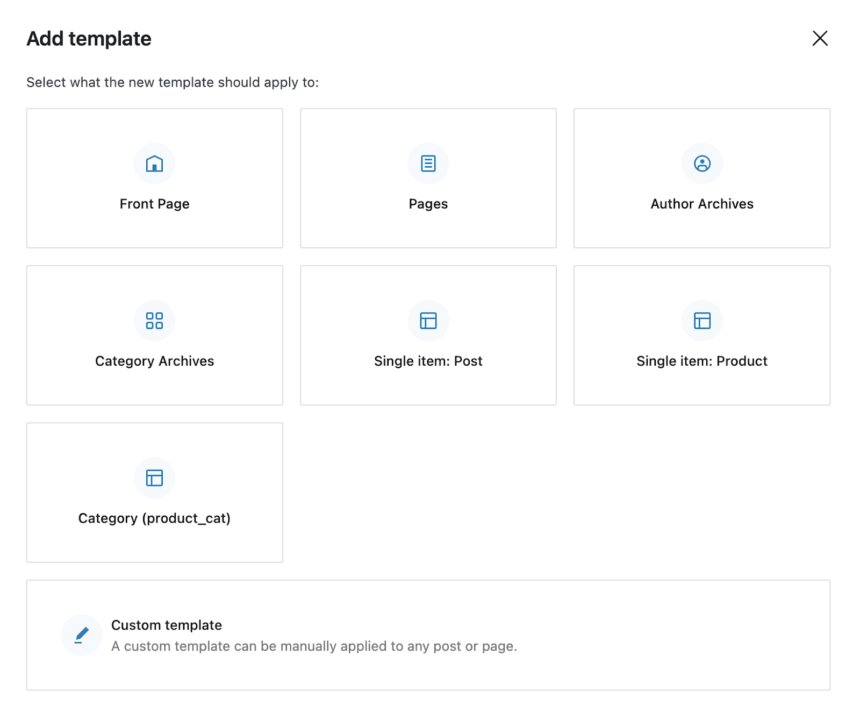The width and height of the screenshot is (860, 720).
Task: Select the Category (product_cat) label
Action: pos(154,519)
